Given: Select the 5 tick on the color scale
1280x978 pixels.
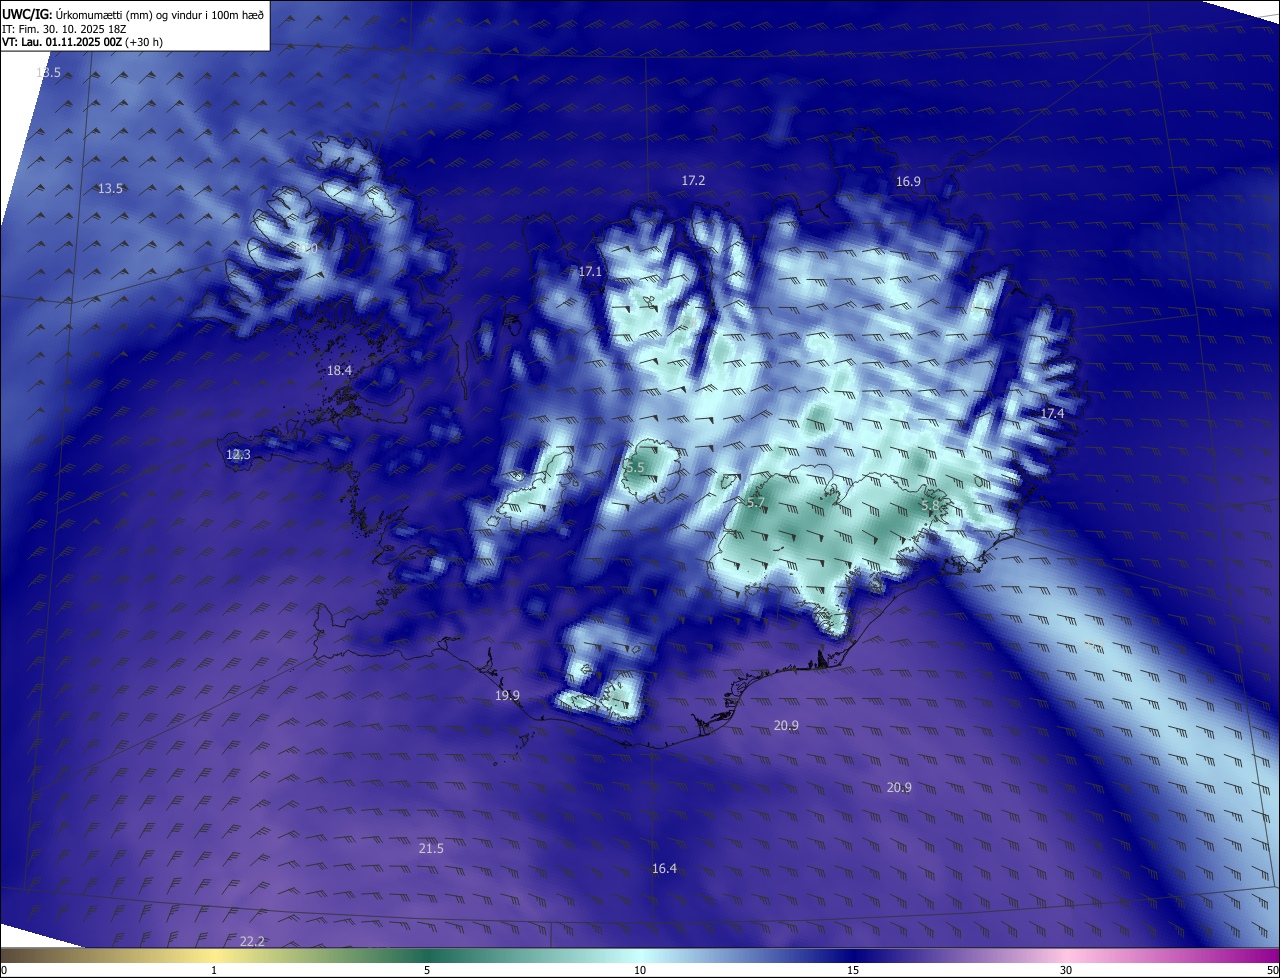Looking at the screenshot, I should tap(427, 970).
